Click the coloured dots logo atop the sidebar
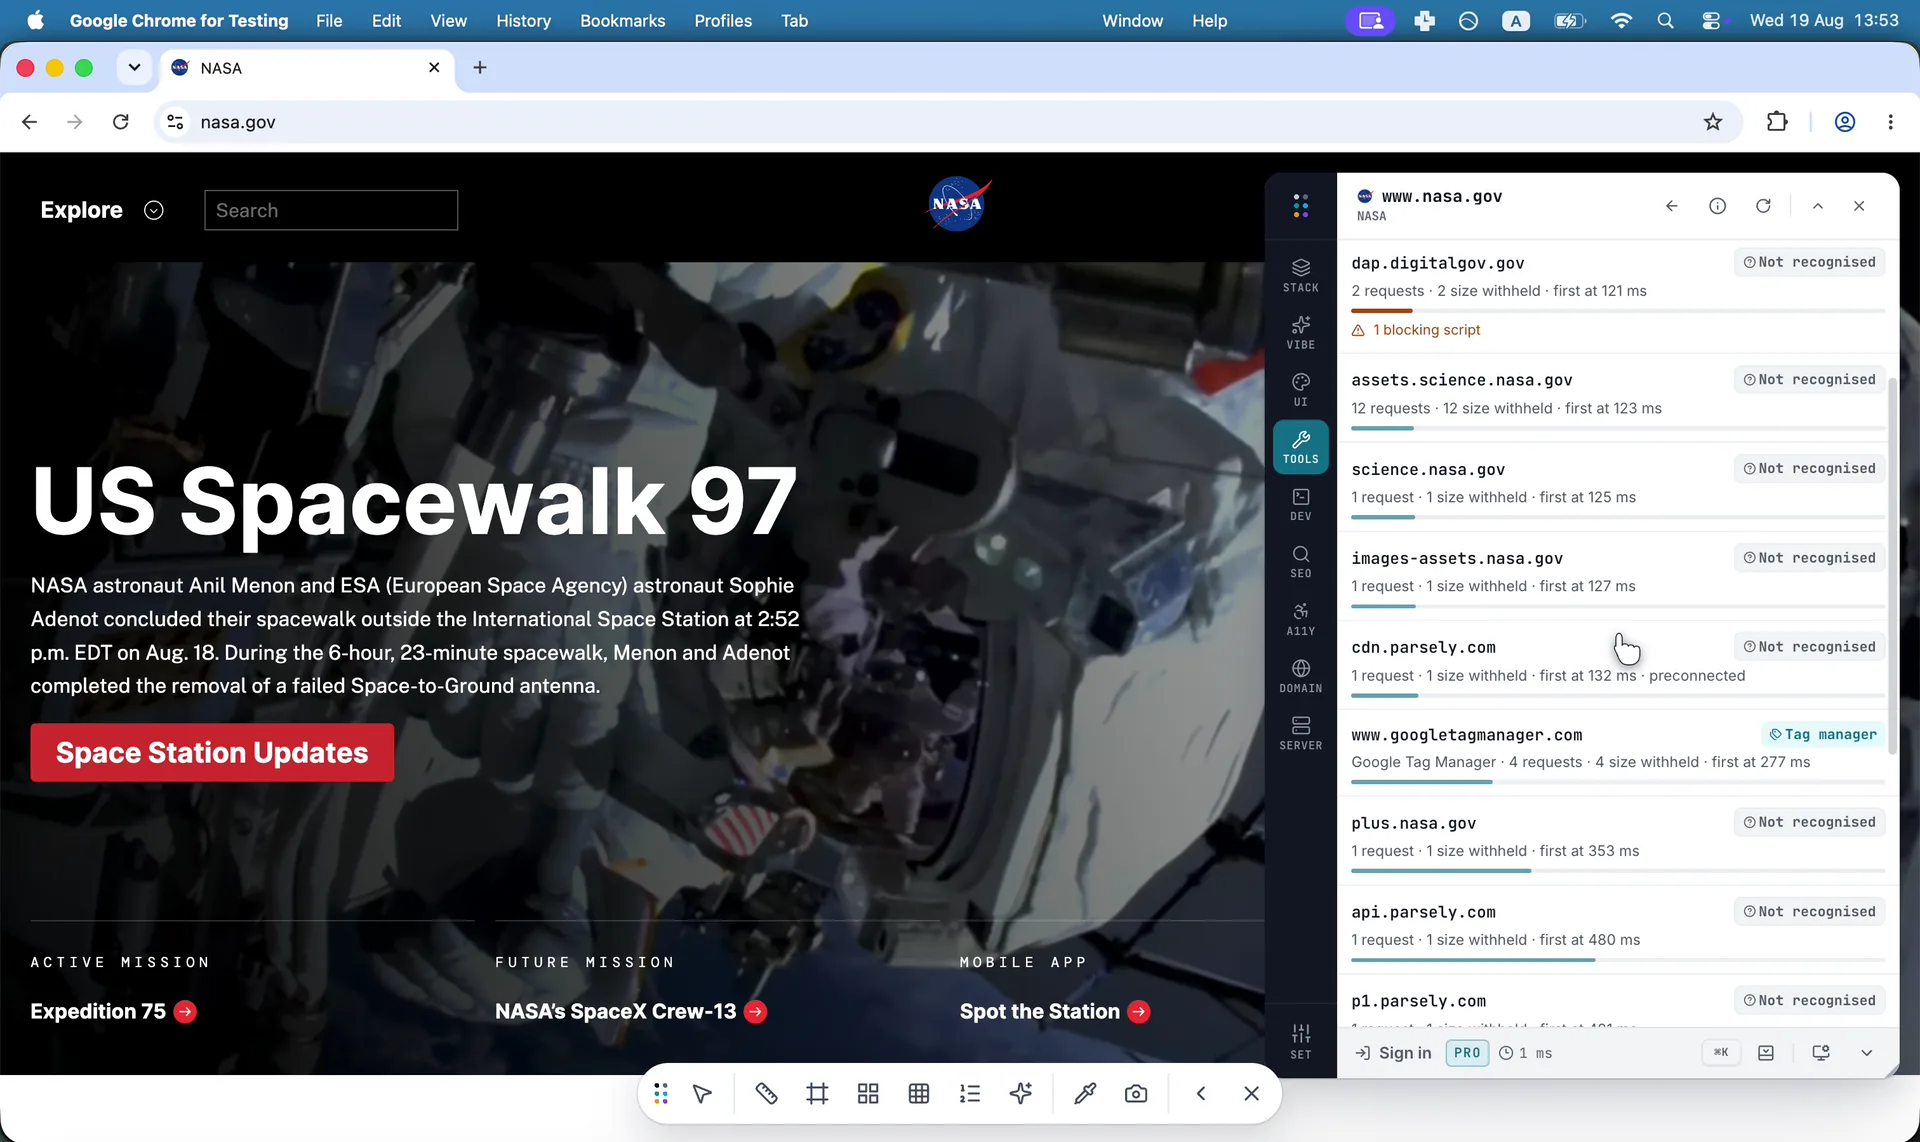1920x1142 pixels. pyautogui.click(x=1300, y=206)
